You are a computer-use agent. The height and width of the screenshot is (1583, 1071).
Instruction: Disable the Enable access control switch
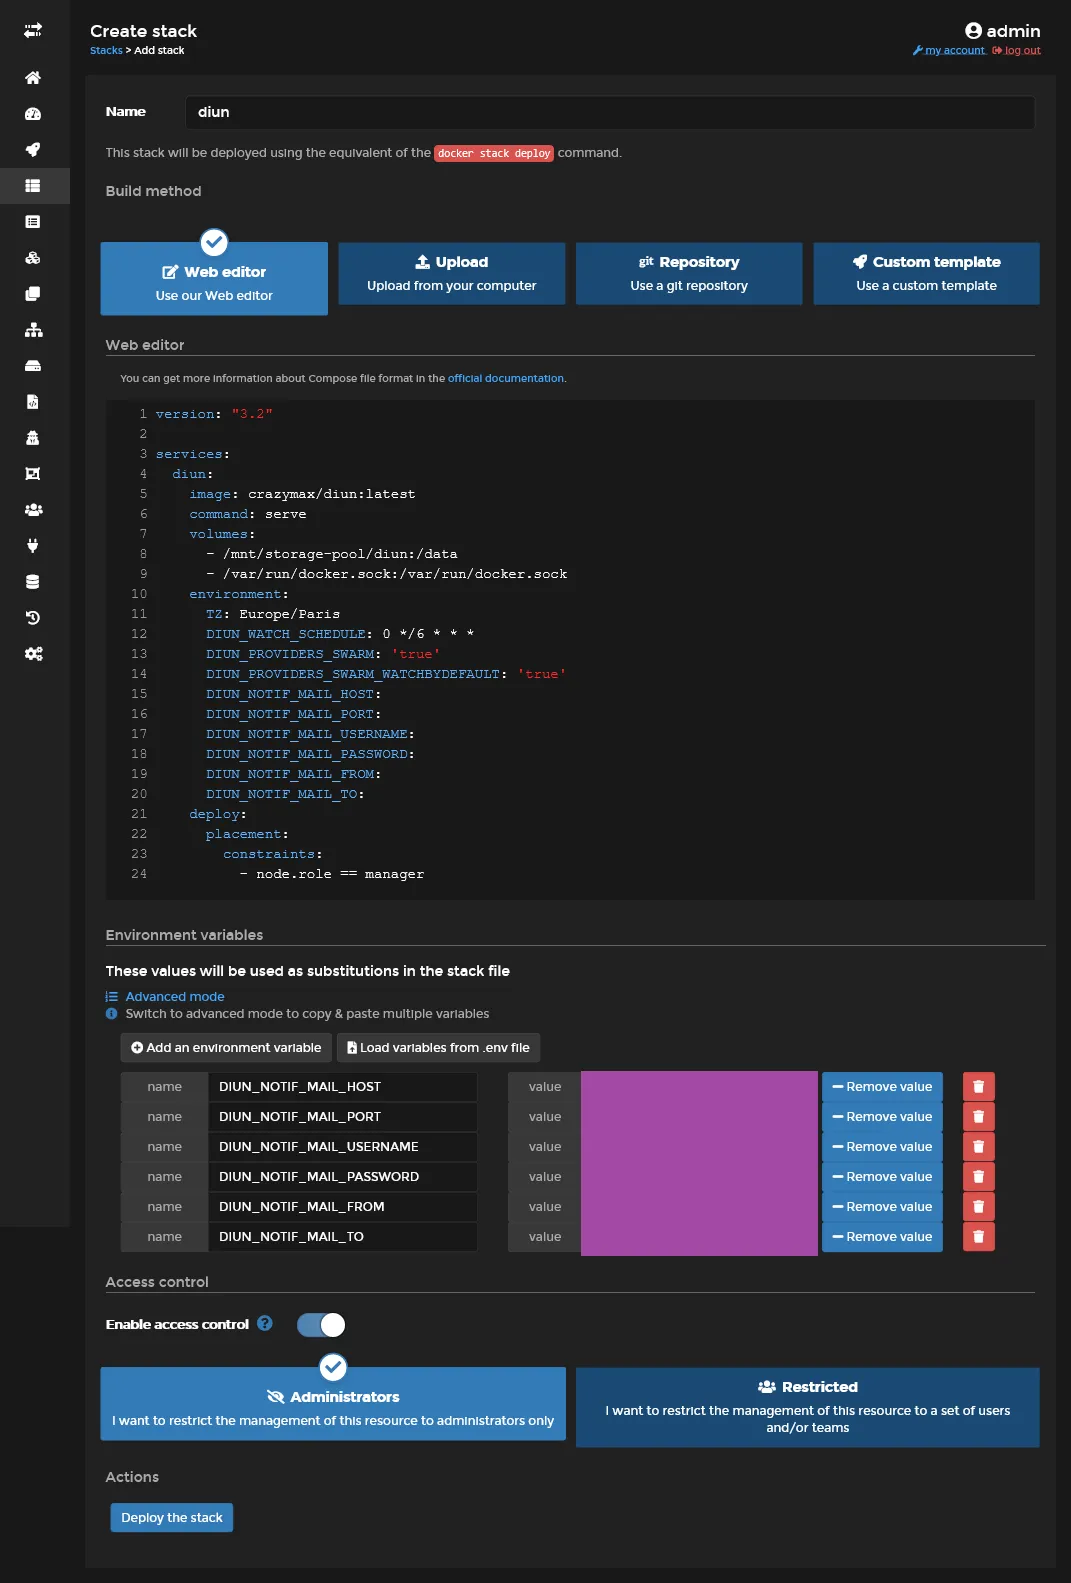(x=321, y=1325)
